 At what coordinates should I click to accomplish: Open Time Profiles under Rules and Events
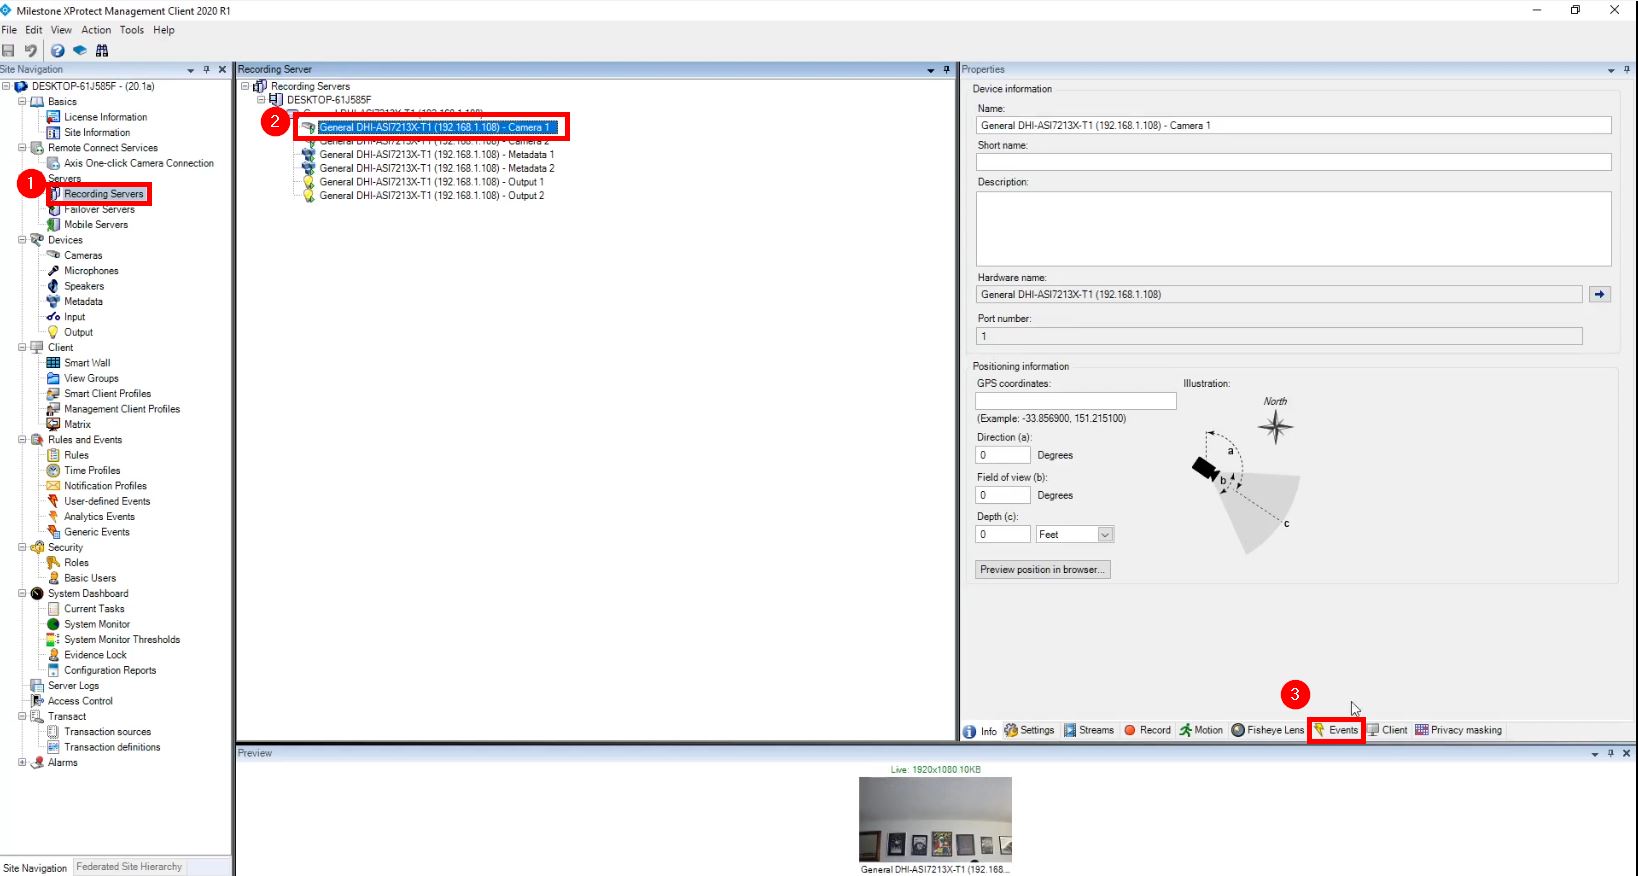click(92, 471)
